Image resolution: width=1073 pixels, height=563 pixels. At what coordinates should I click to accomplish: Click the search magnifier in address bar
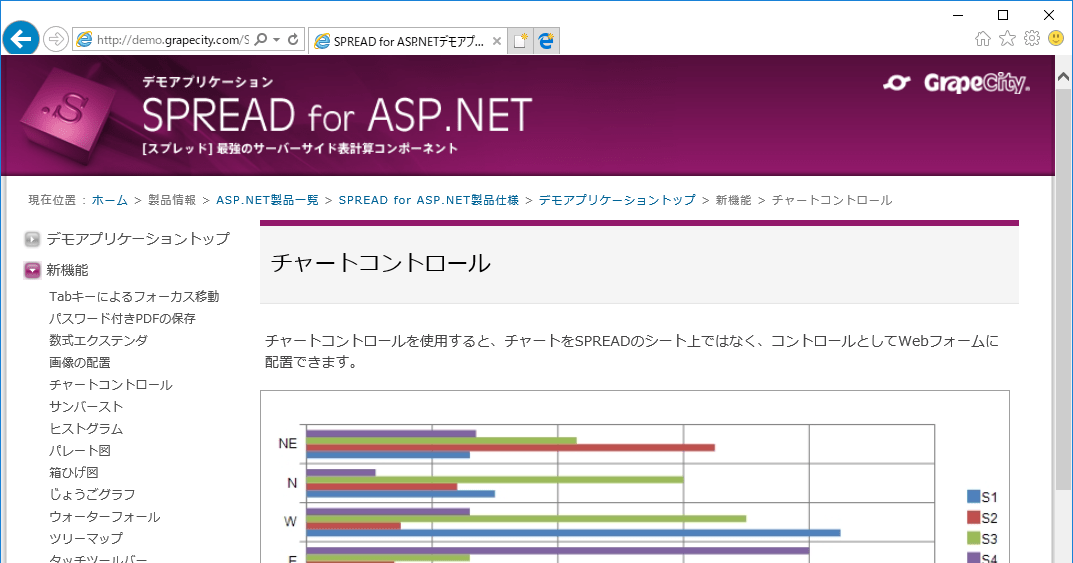pos(261,40)
